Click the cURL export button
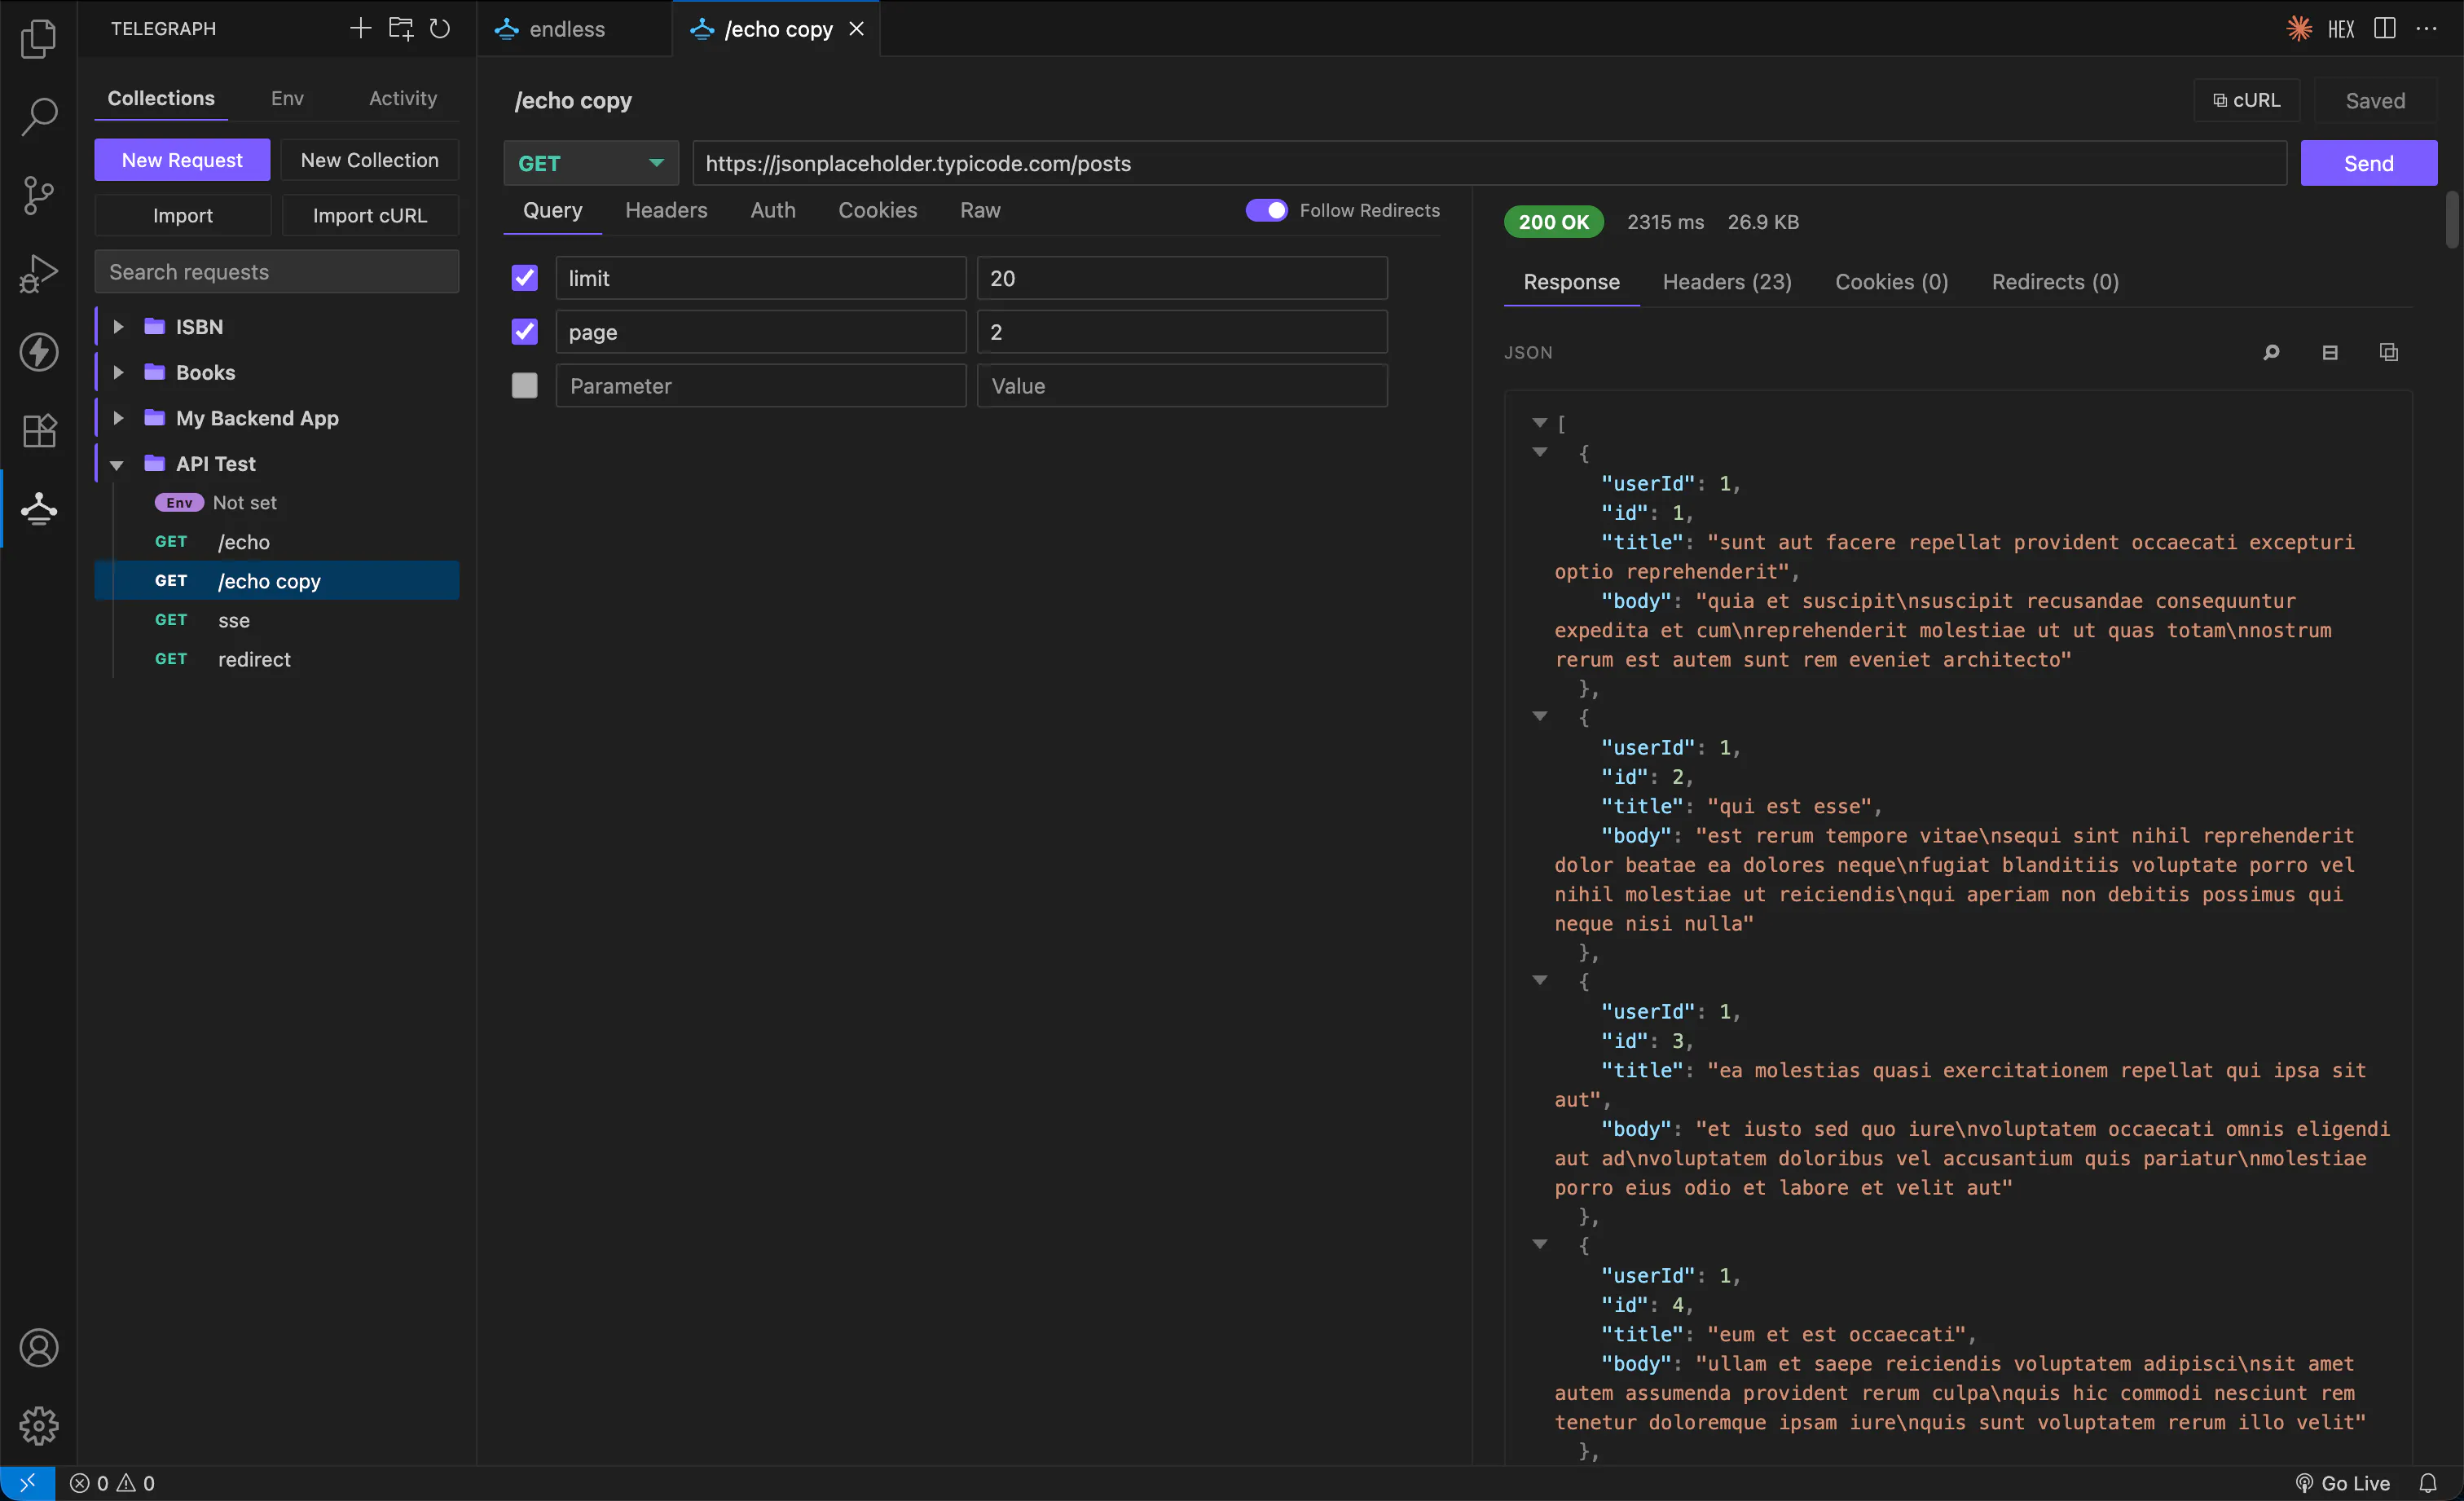This screenshot has width=2464, height=1501. coord(2247,100)
